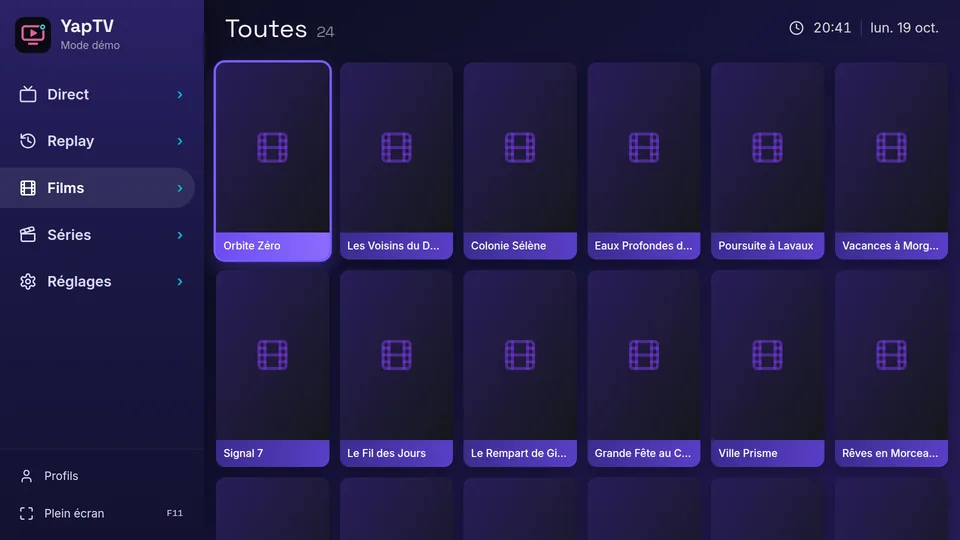This screenshot has height=540, width=960.
Task: Click the lun. 19 oct. date
Action: click(x=904, y=28)
